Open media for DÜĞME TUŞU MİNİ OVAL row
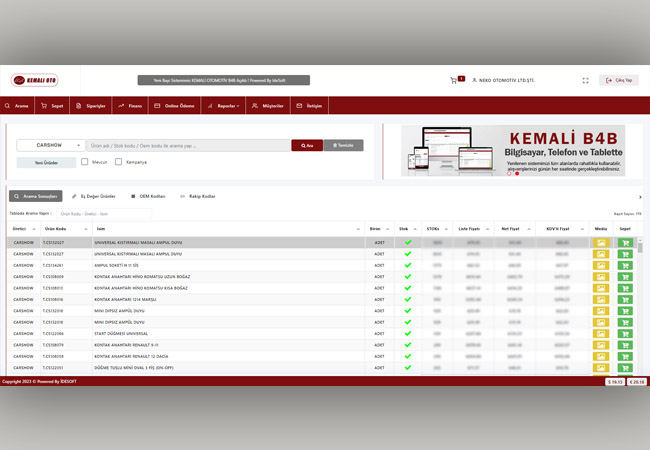 [x=601, y=368]
